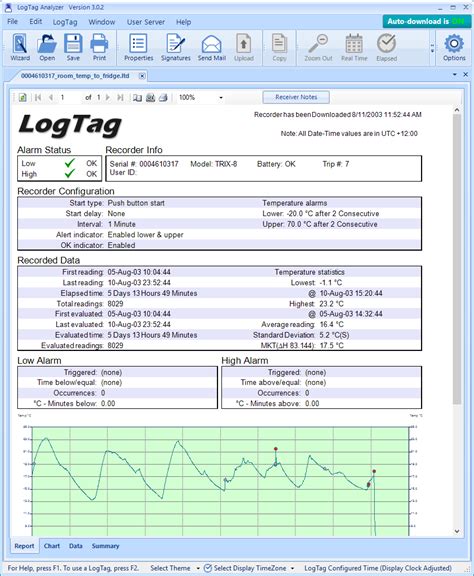Image resolution: width=474 pixels, height=576 pixels.
Task: Click the scroll up arrow of report
Action: 457,110
